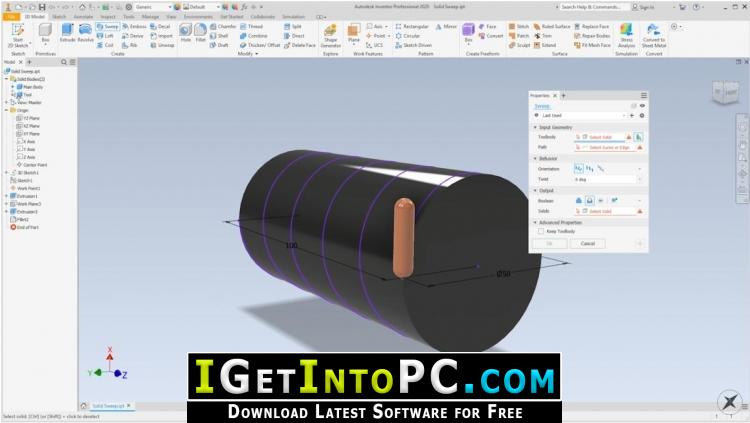Select the Rectangular pattern tool
Image resolution: width=750 pixels, height=423 pixels.
[x=412, y=27]
